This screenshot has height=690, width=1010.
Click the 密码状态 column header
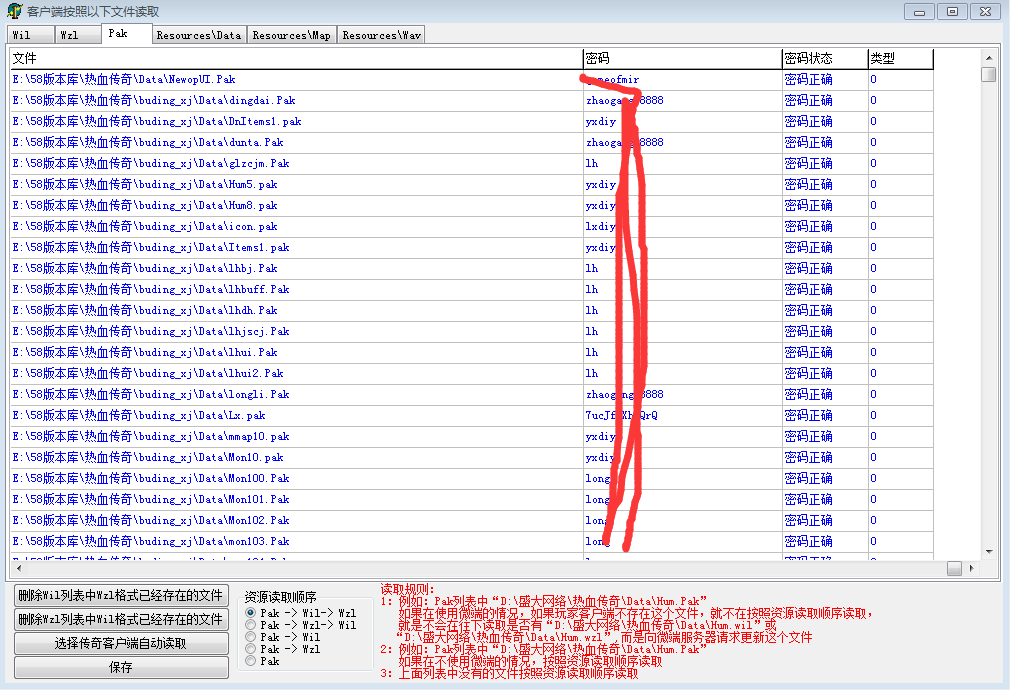coord(823,59)
